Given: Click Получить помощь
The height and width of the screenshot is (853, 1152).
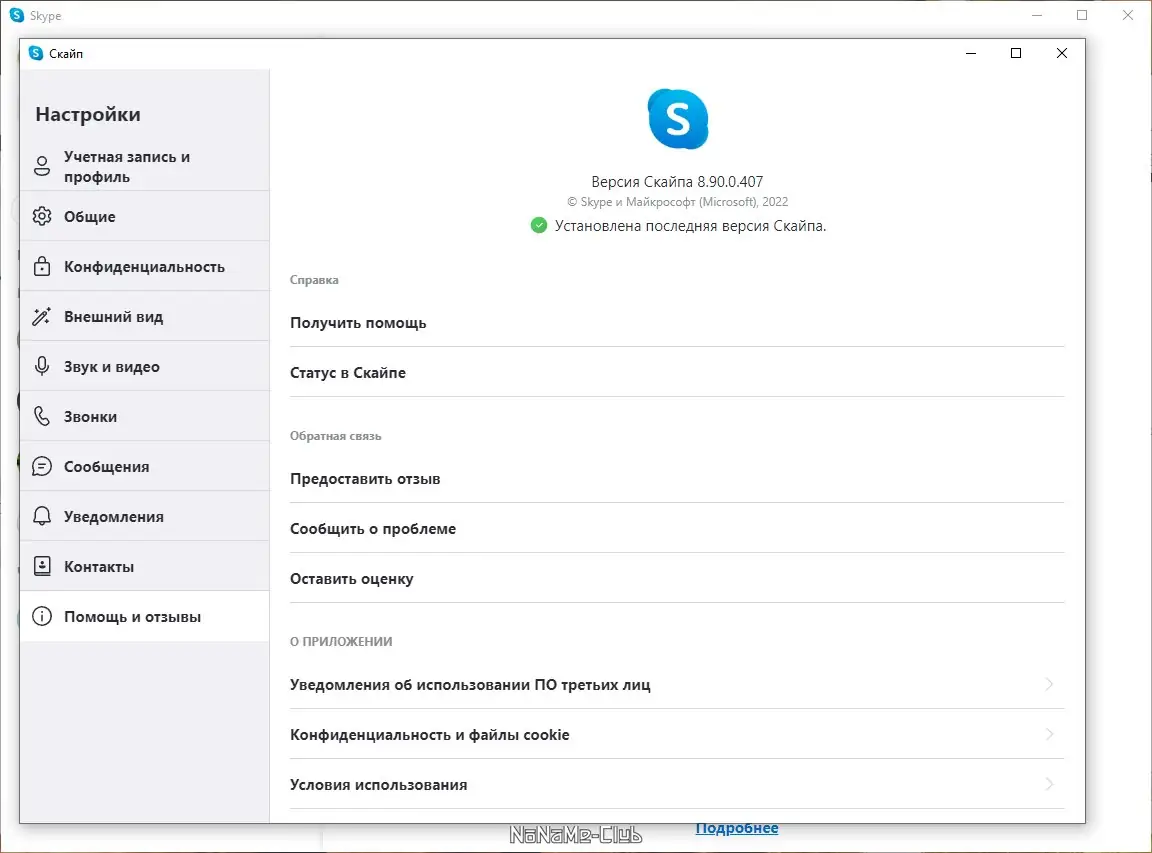Looking at the screenshot, I should (x=677, y=323).
